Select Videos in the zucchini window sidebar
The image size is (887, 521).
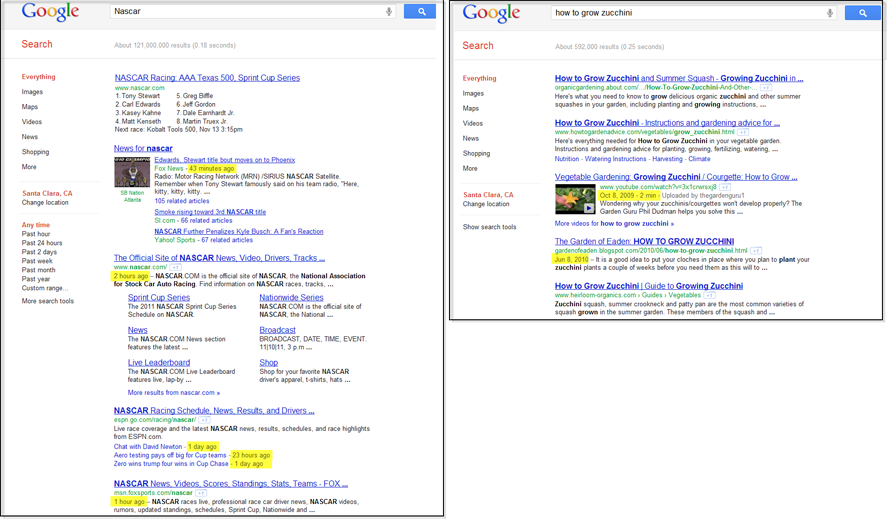point(473,123)
